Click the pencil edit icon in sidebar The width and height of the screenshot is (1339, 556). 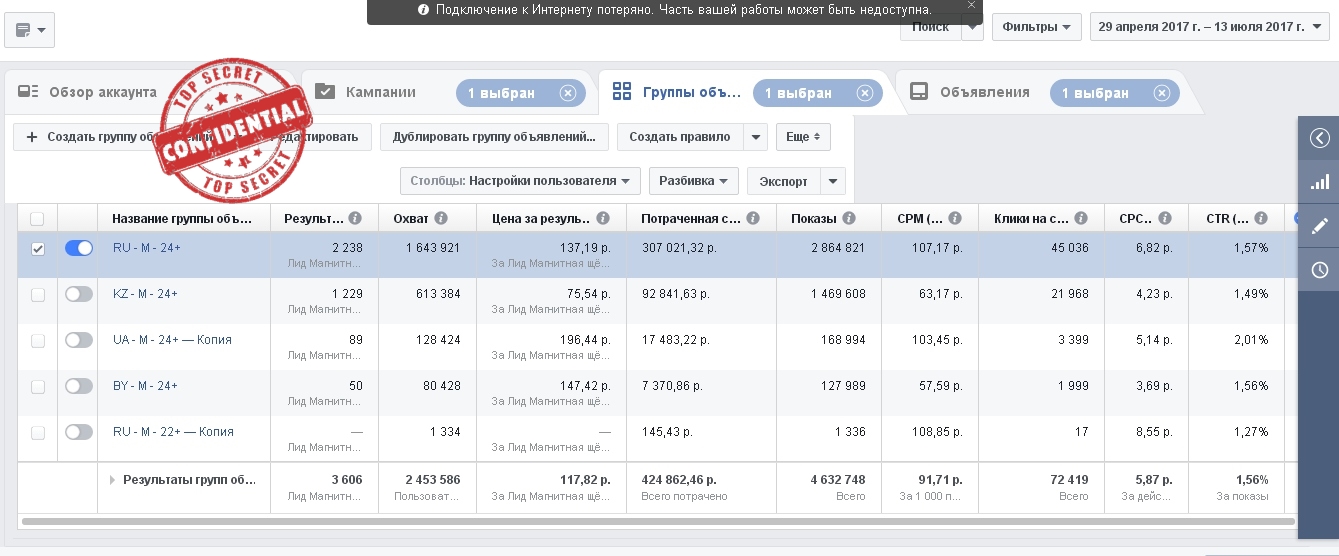click(x=1319, y=226)
